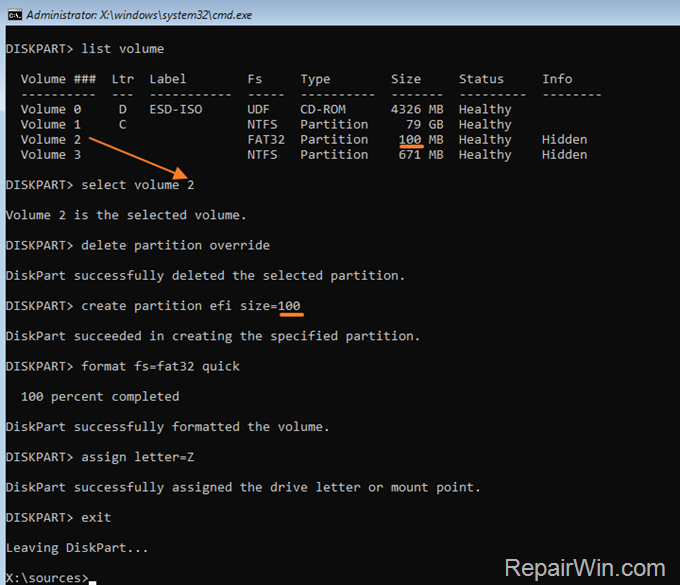Click drive letter 'C' of Volume 1
The image size is (680, 585).
[123, 124]
